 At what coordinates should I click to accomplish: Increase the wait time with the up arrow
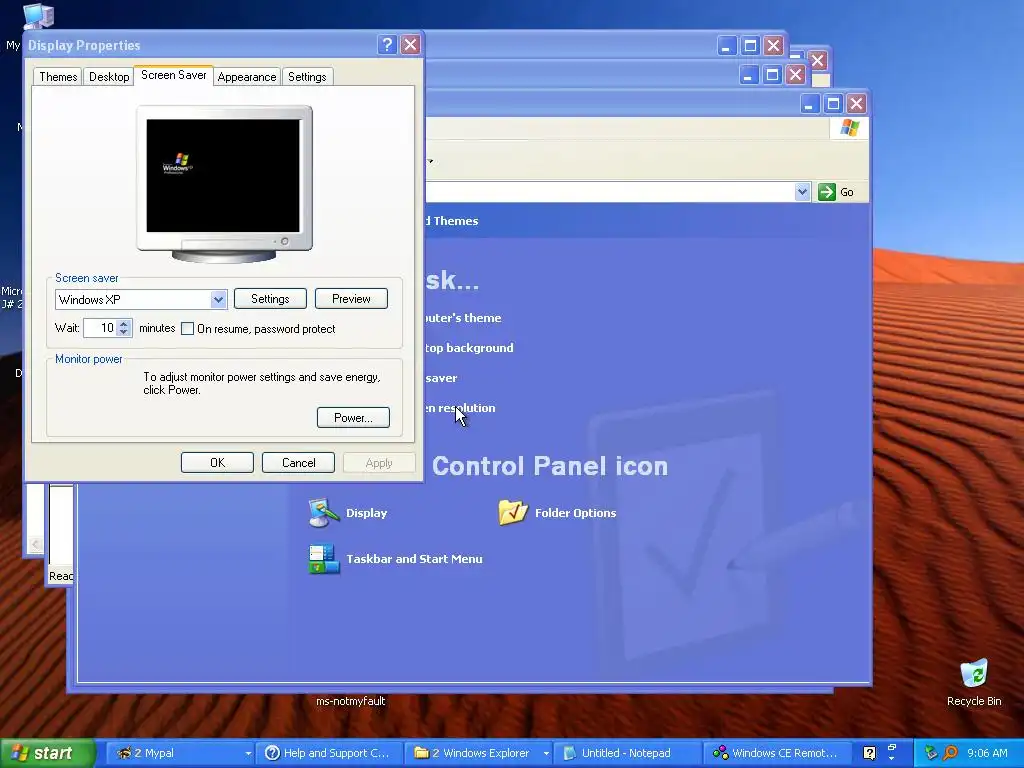tap(124, 323)
